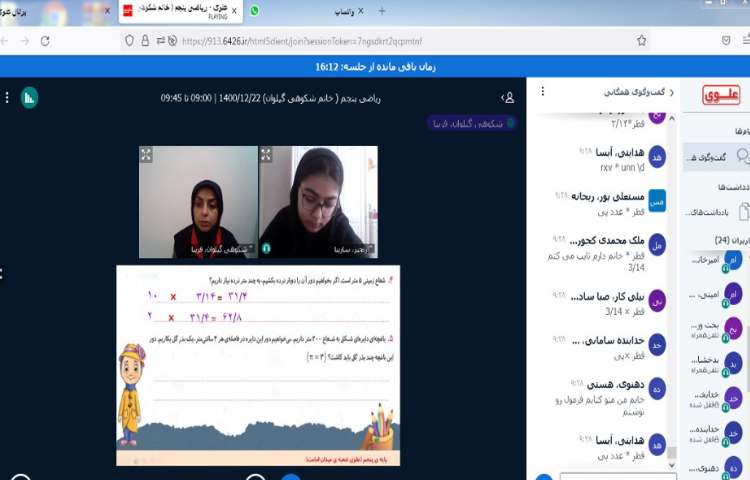Click the teacher webcam video

coord(198,202)
